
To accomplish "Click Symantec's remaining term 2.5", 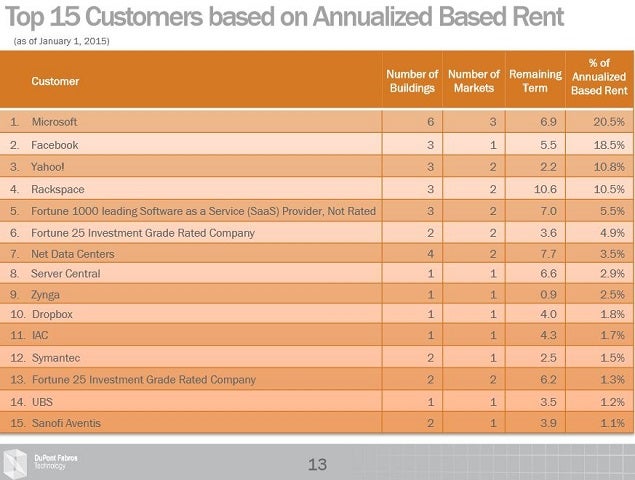I will click(548, 358).
